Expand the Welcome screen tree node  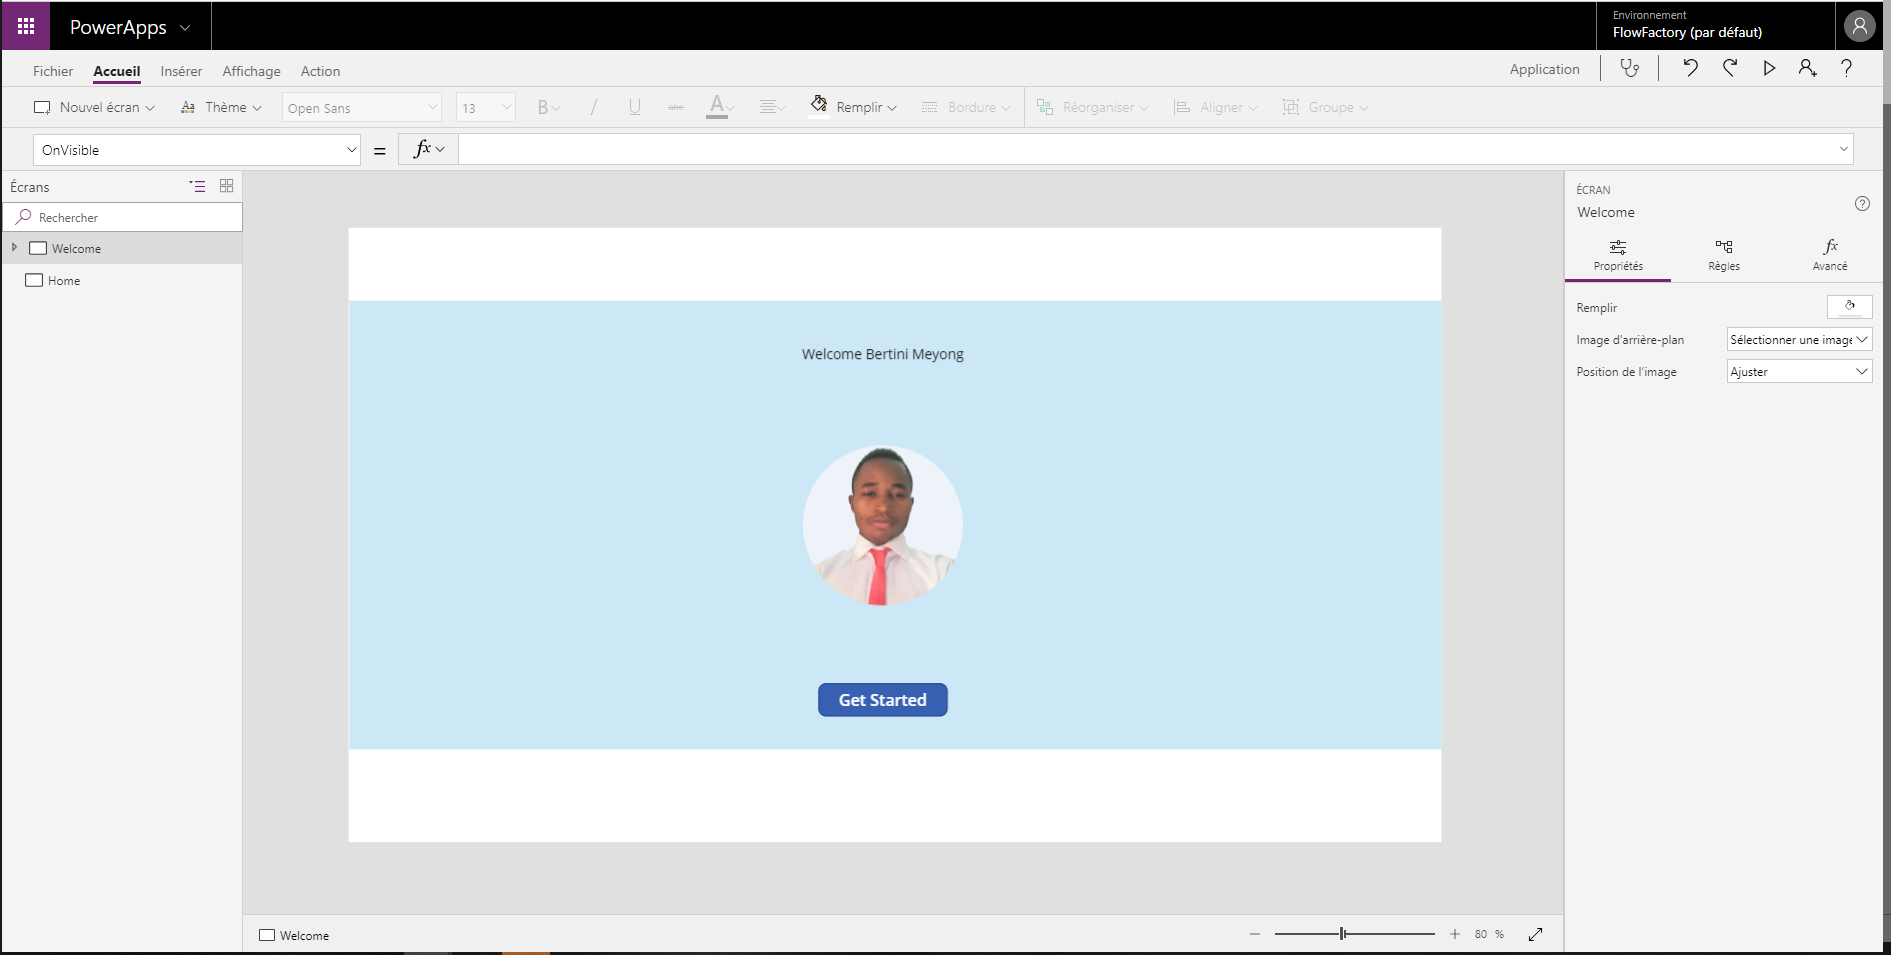(x=14, y=247)
